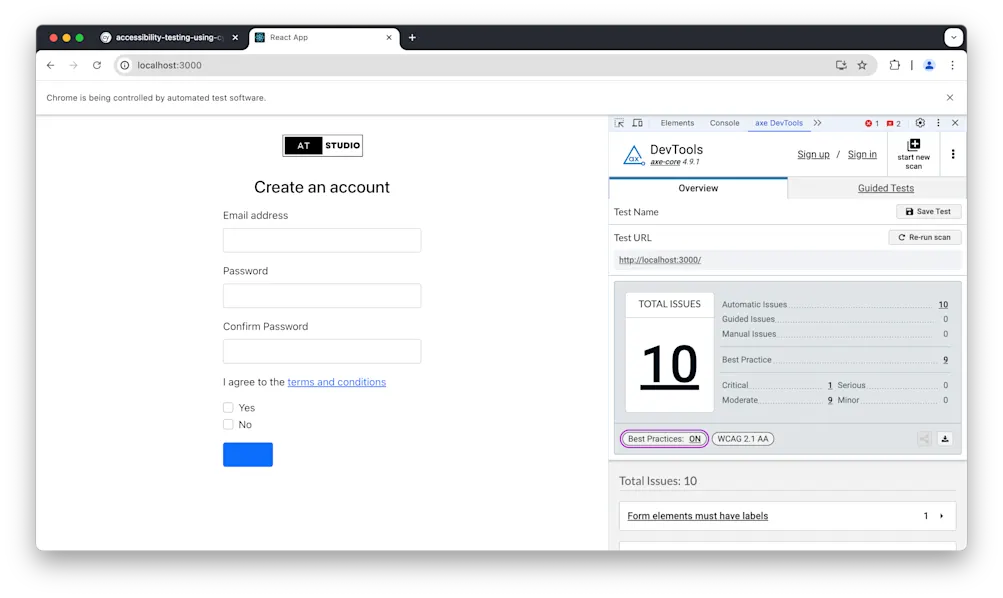The width and height of the screenshot is (1003, 598).
Task: Start a new scan
Action: [913, 154]
